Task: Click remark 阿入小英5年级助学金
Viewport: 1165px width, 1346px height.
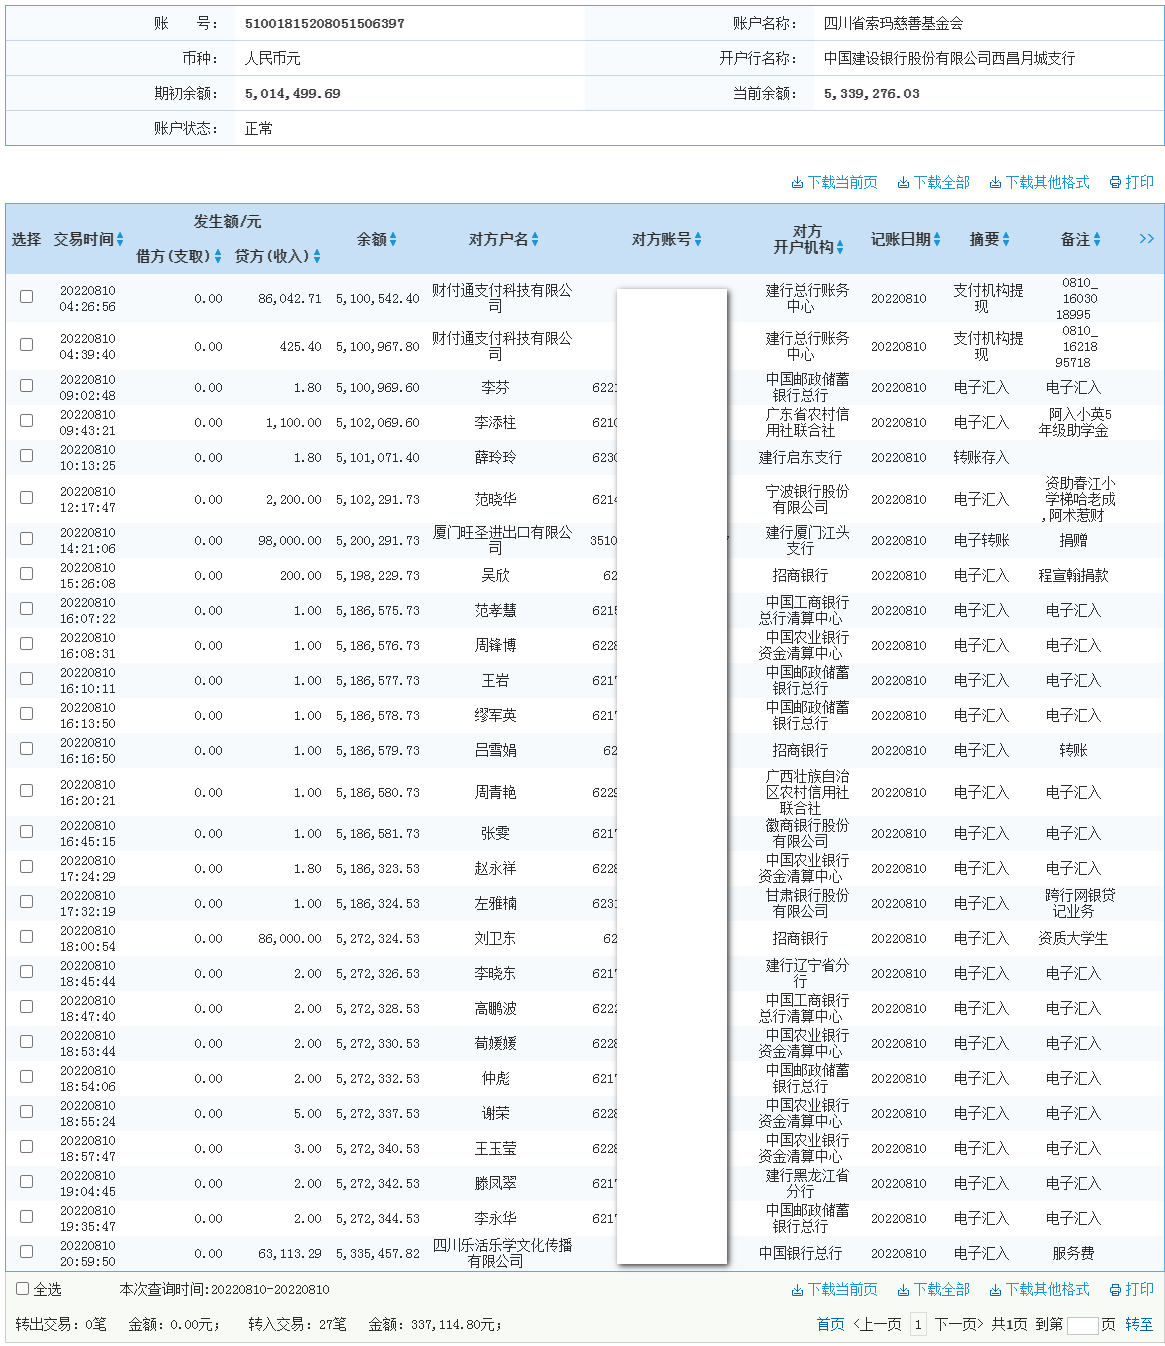Action: [x=1074, y=422]
